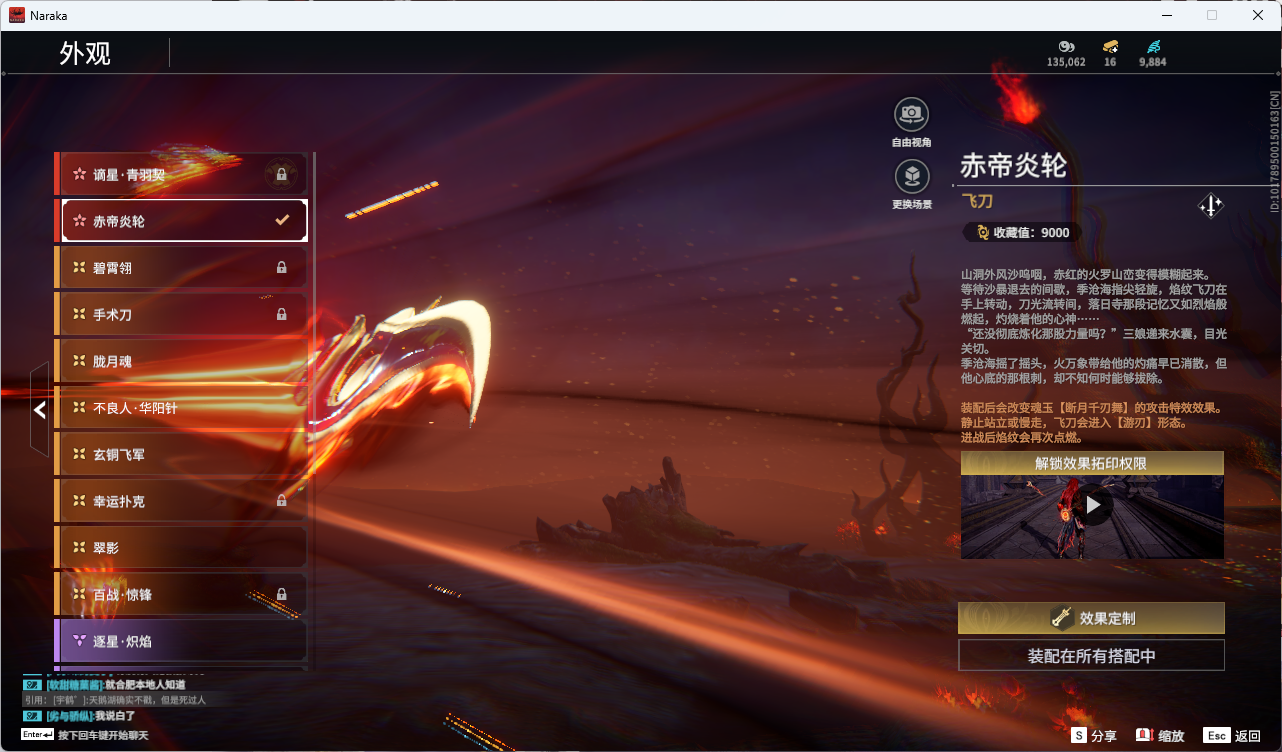The height and width of the screenshot is (752, 1282).
Task: Click the teal feather currency icon showing 9,884
Action: point(1153,46)
